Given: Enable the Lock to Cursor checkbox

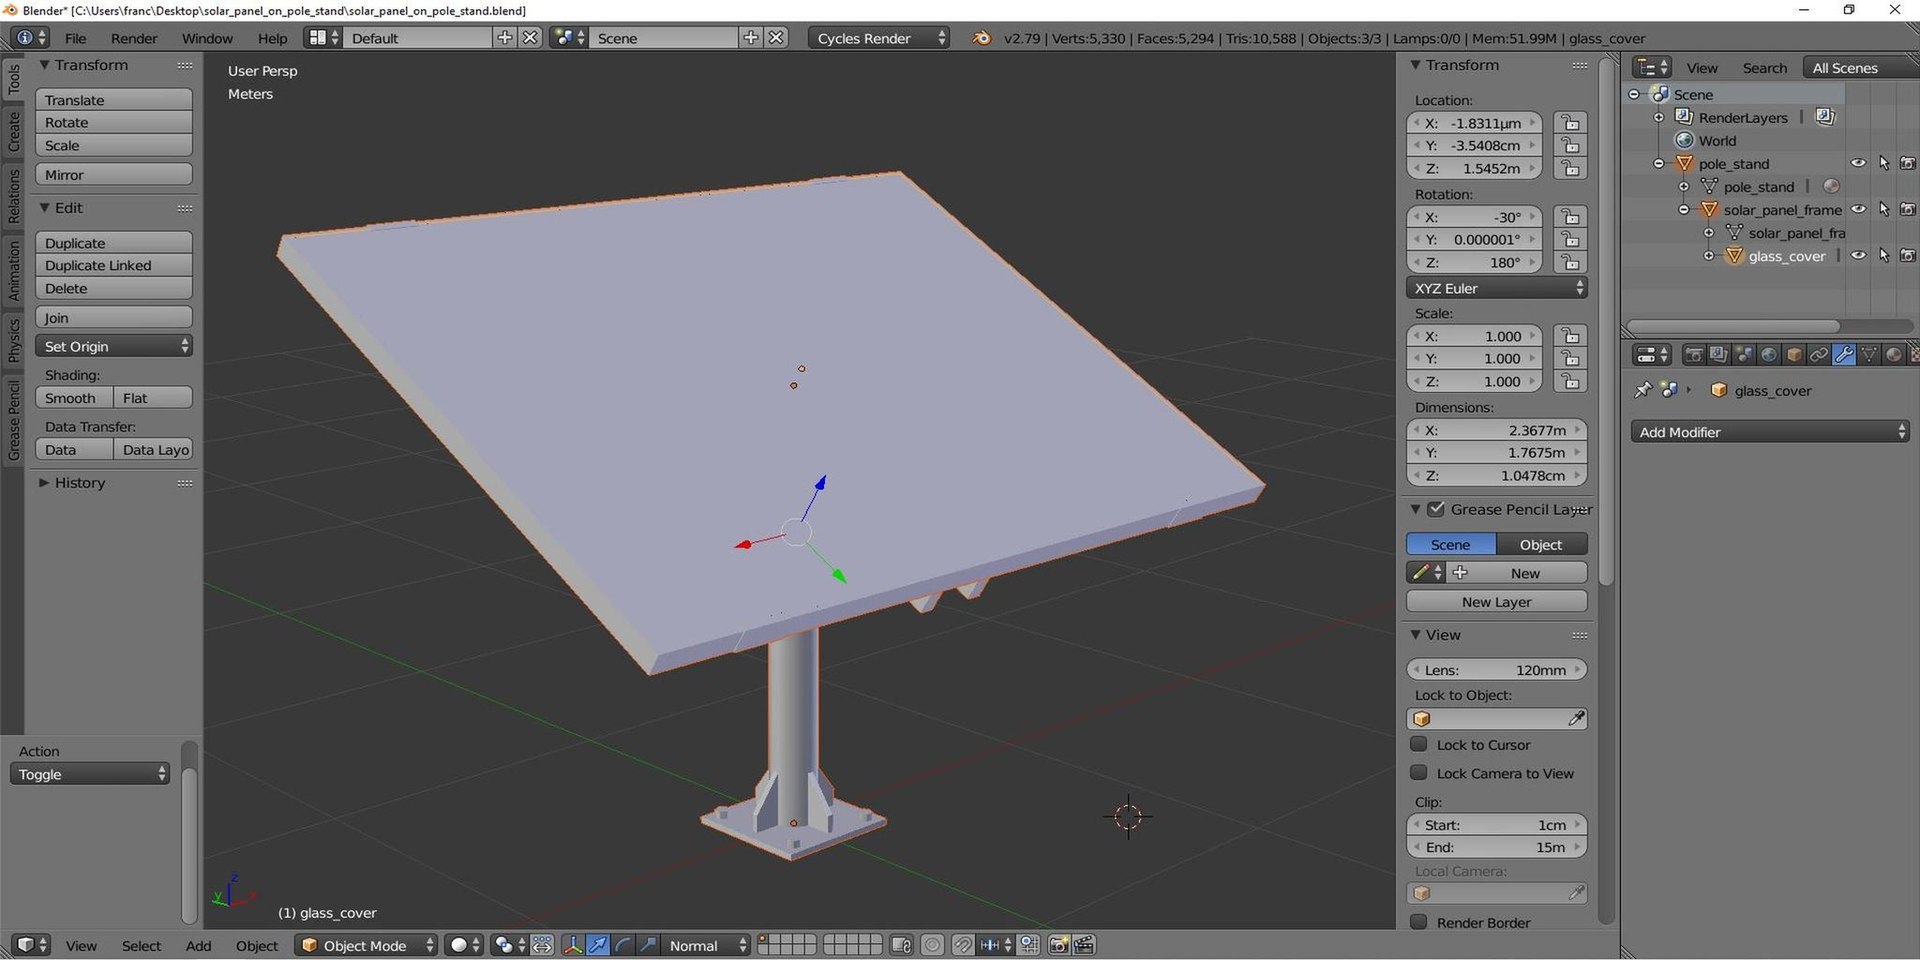Looking at the screenshot, I should pyautogui.click(x=1418, y=744).
